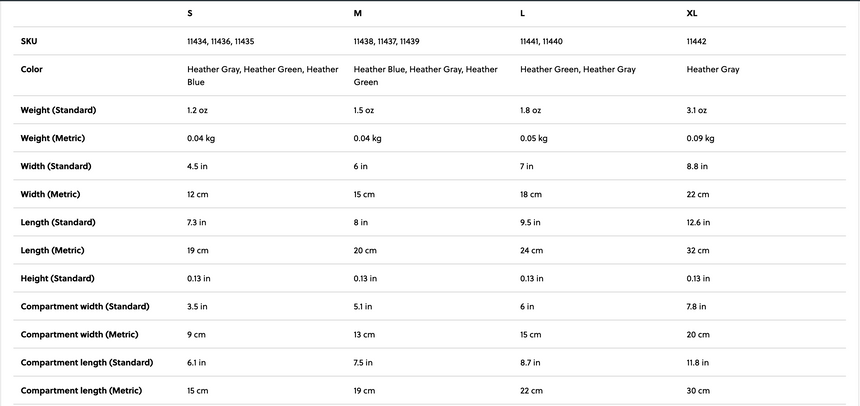Viewport: 860px width, 406px height.
Task: Click the Height (Standard) row label
Action: pos(57,278)
